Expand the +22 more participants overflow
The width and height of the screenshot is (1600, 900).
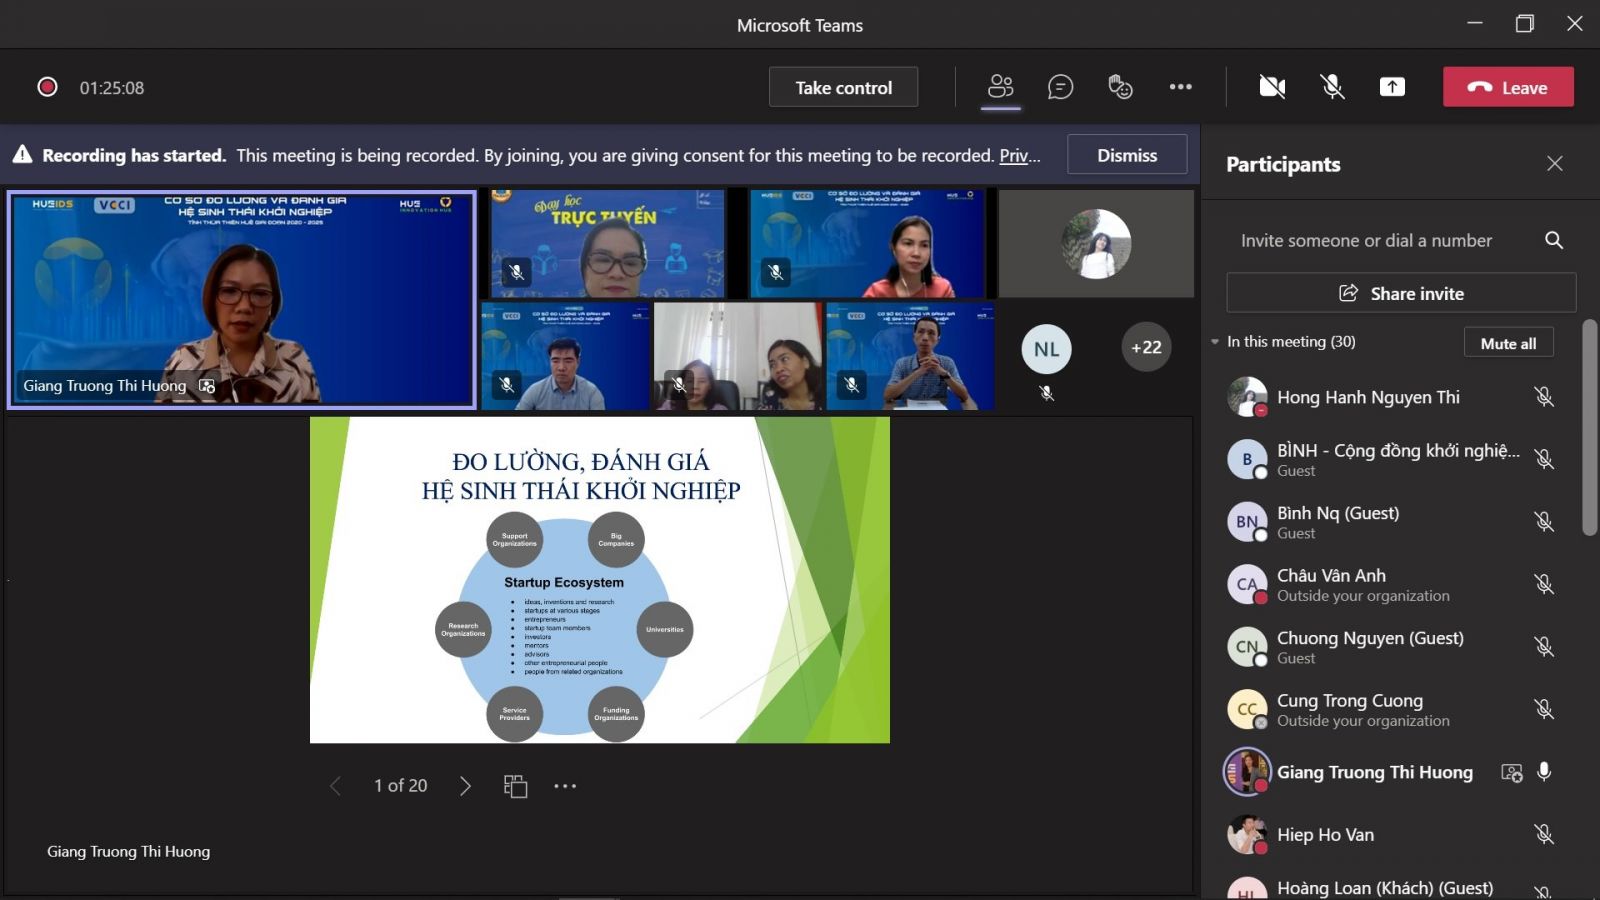(1146, 348)
